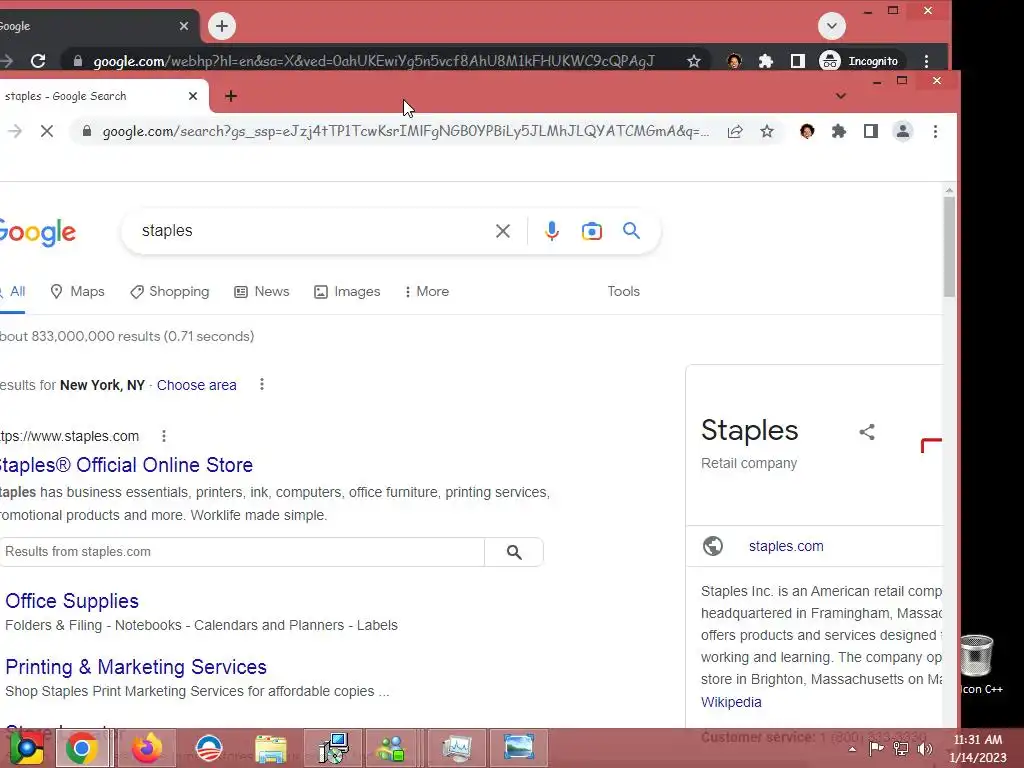Search by image with camera icon
The height and width of the screenshot is (768, 1024).
pyautogui.click(x=592, y=231)
